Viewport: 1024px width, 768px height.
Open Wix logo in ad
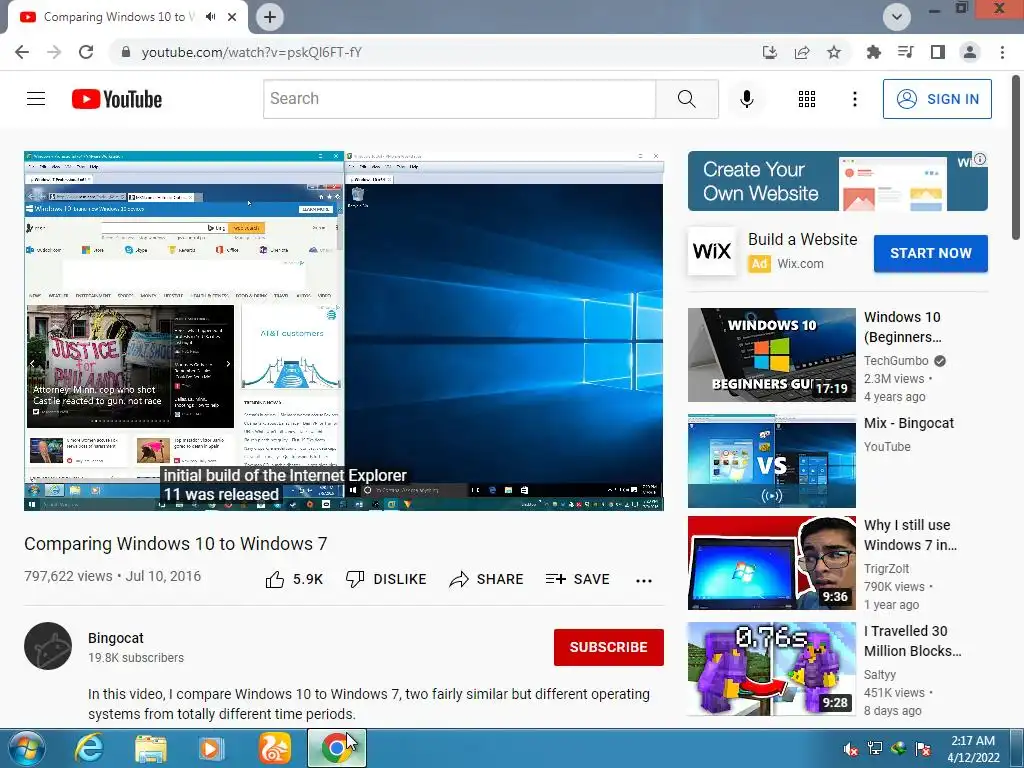712,251
